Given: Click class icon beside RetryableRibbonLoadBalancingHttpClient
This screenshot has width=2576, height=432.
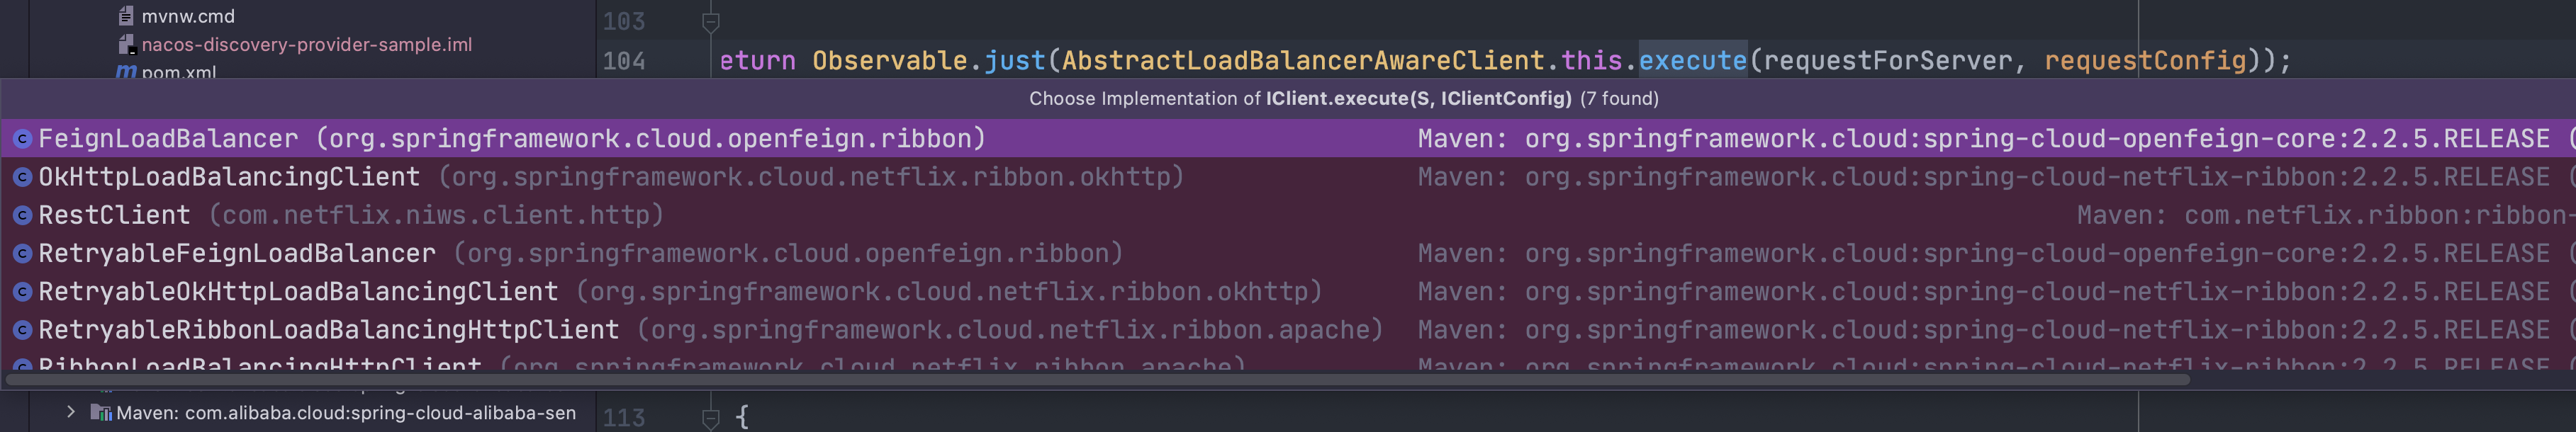Looking at the screenshot, I should [22, 329].
